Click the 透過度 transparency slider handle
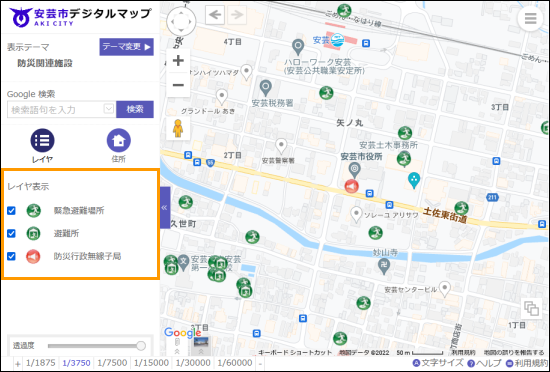Viewport: 550px width, 372px height. coord(141,346)
